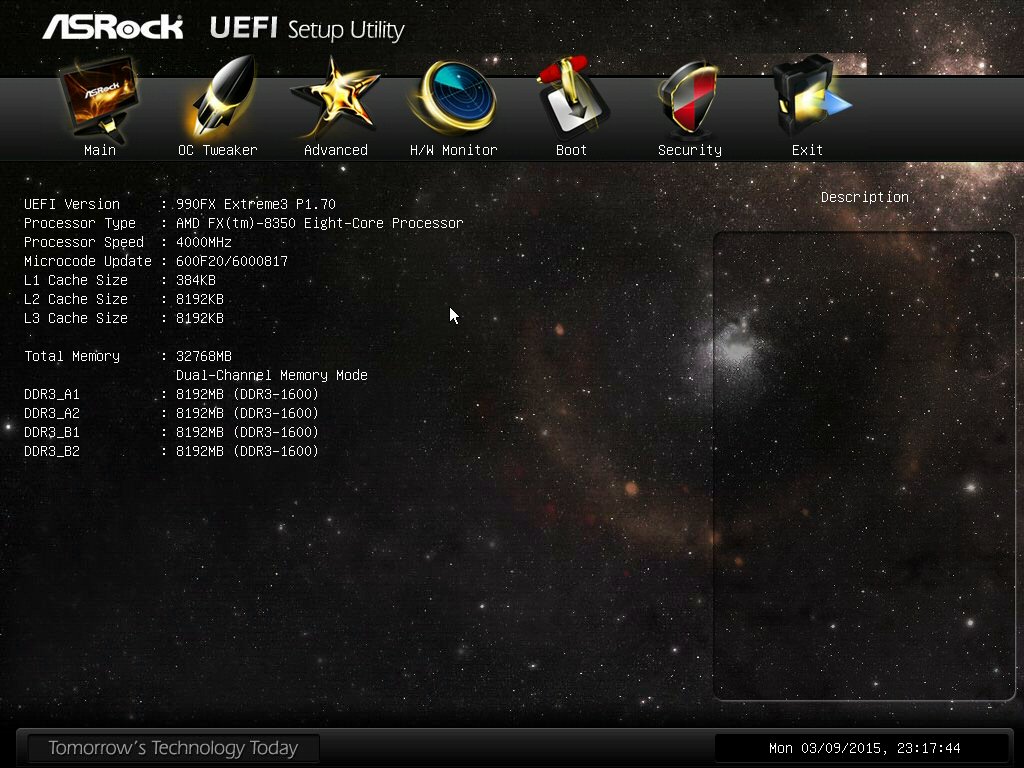The image size is (1024, 768).
Task: Click the DDR3_A2 8192MB (DDR3-1600) value
Action: (x=248, y=413)
